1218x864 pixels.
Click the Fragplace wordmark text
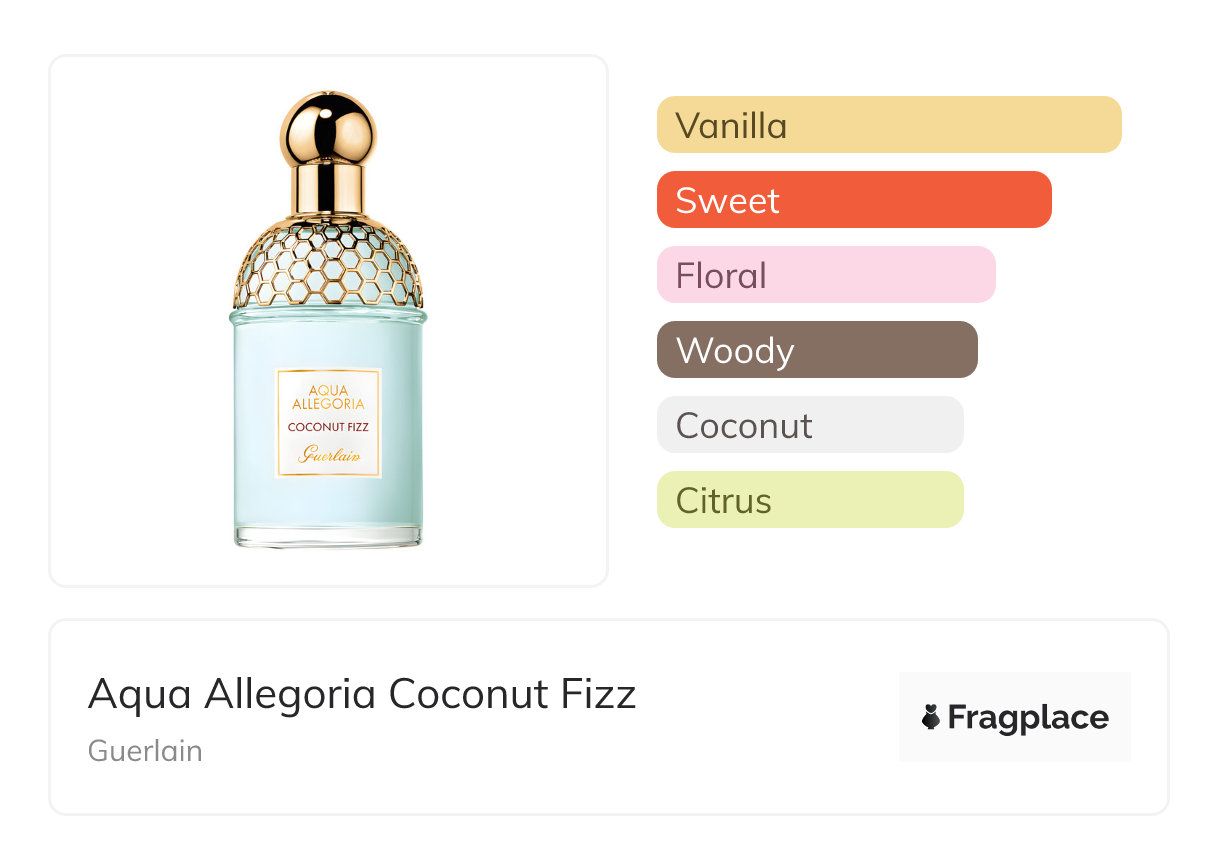[x=1028, y=717]
